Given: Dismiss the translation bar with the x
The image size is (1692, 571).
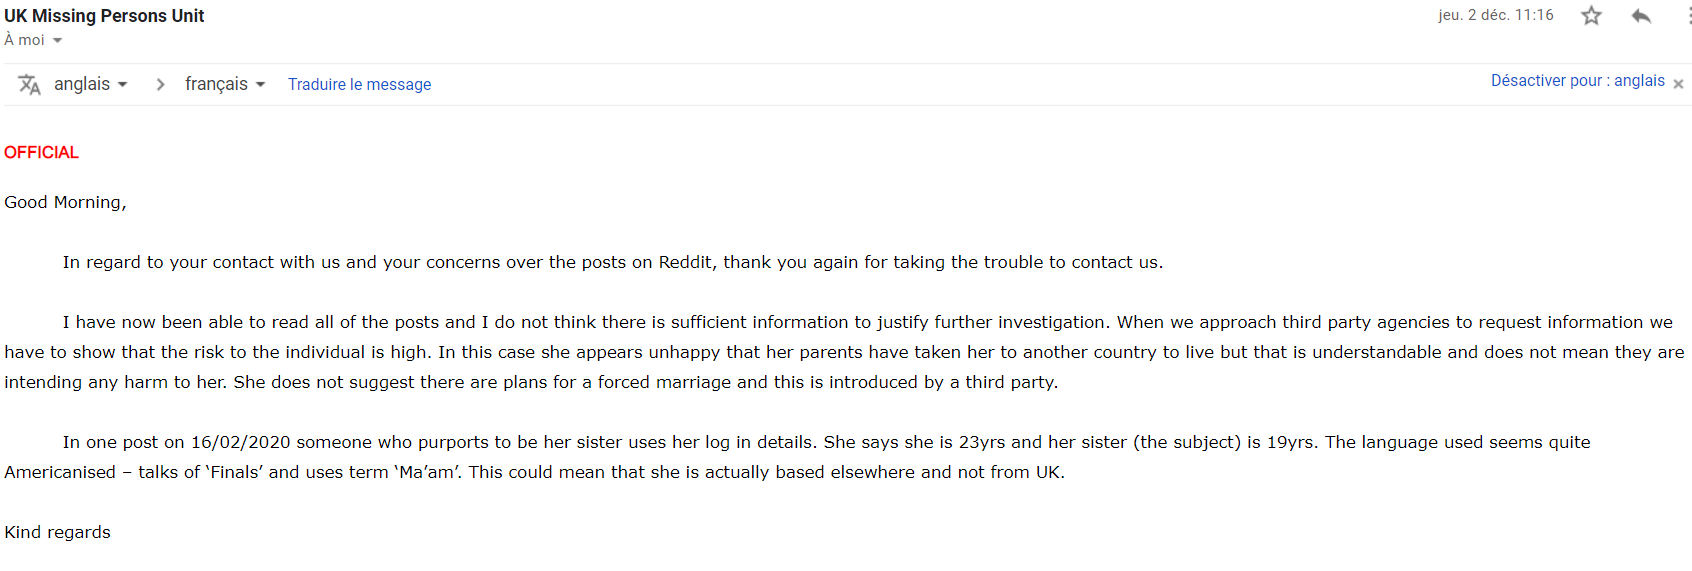Looking at the screenshot, I should (1678, 84).
